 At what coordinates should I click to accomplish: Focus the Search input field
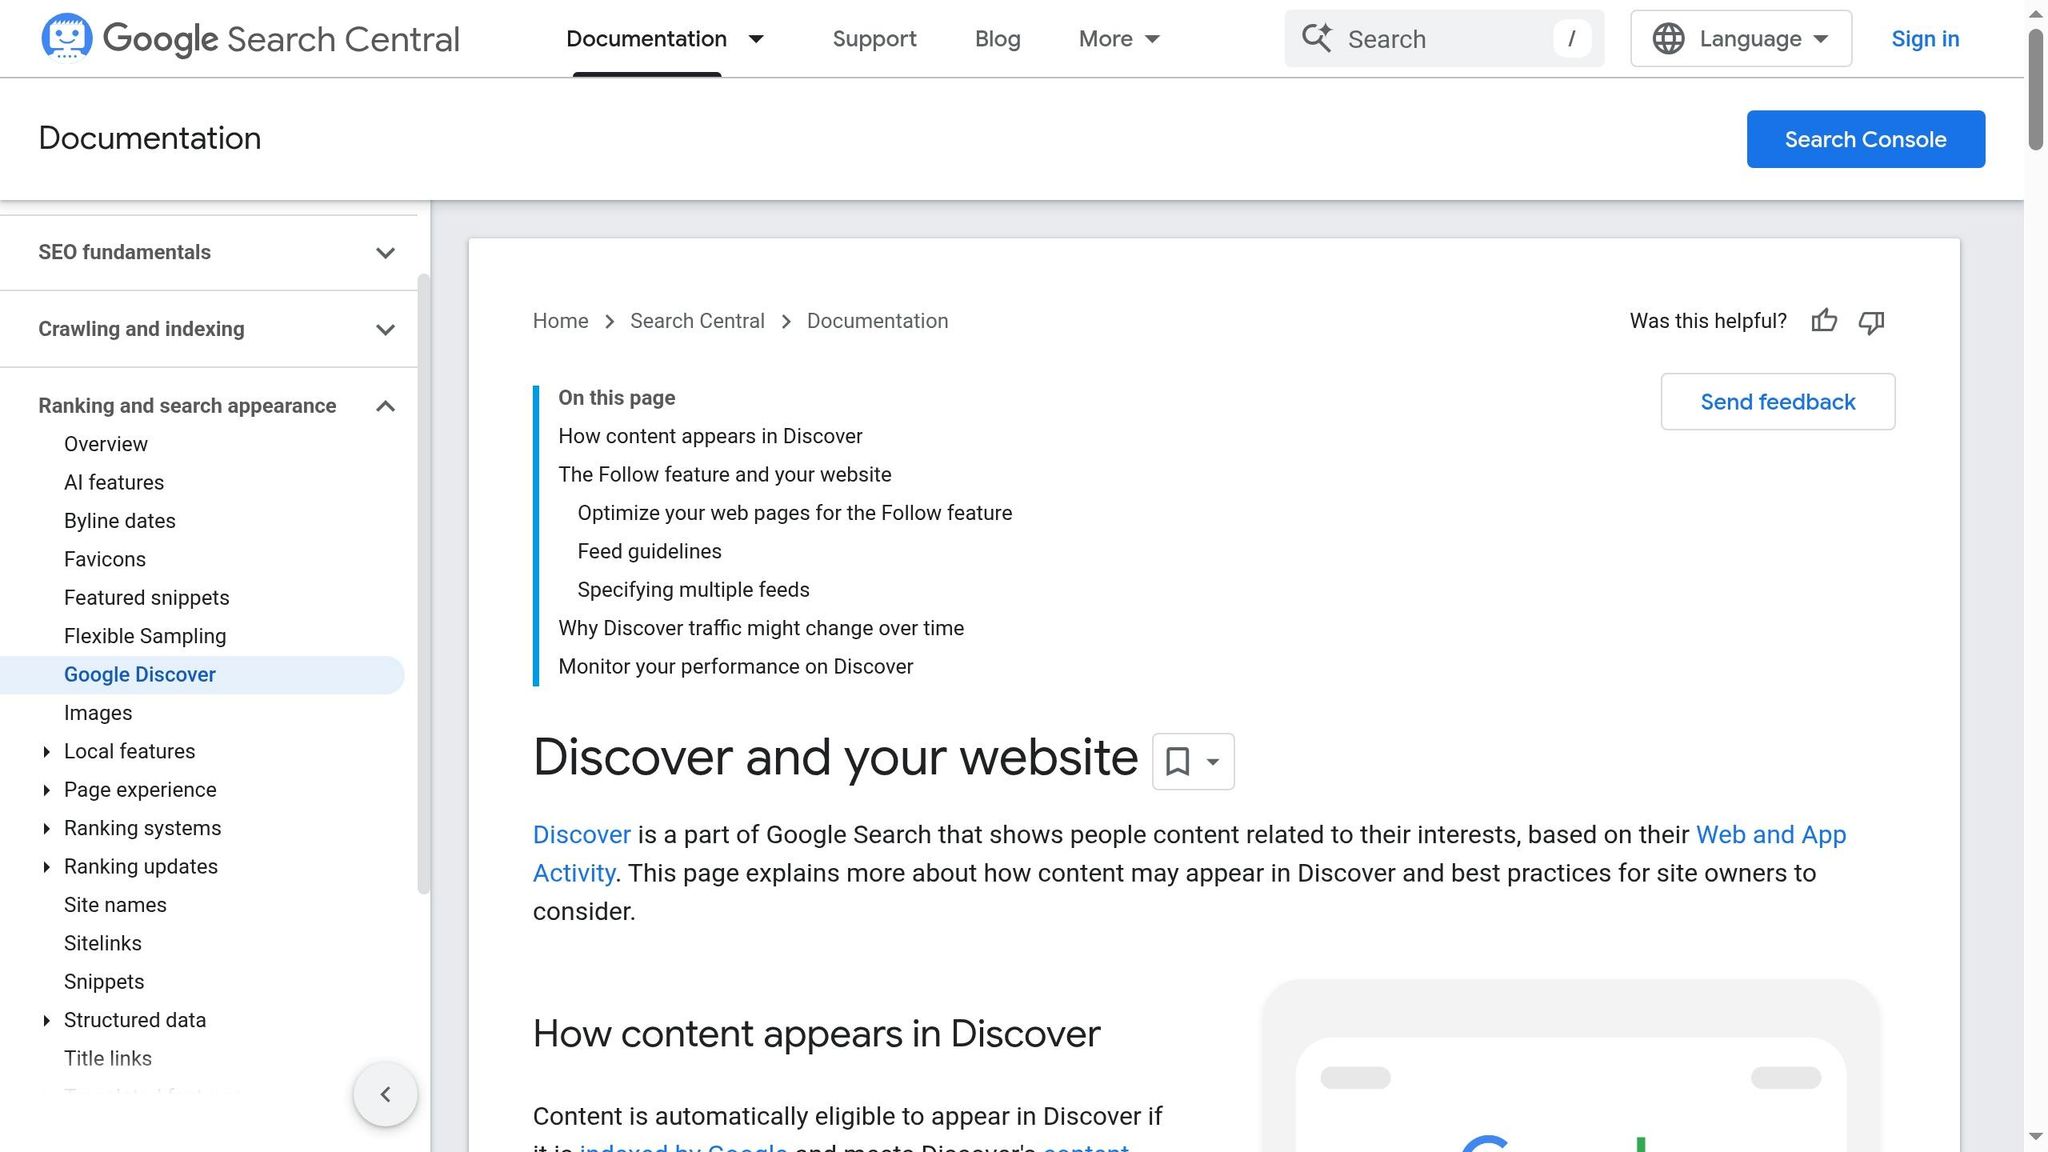[1443, 39]
